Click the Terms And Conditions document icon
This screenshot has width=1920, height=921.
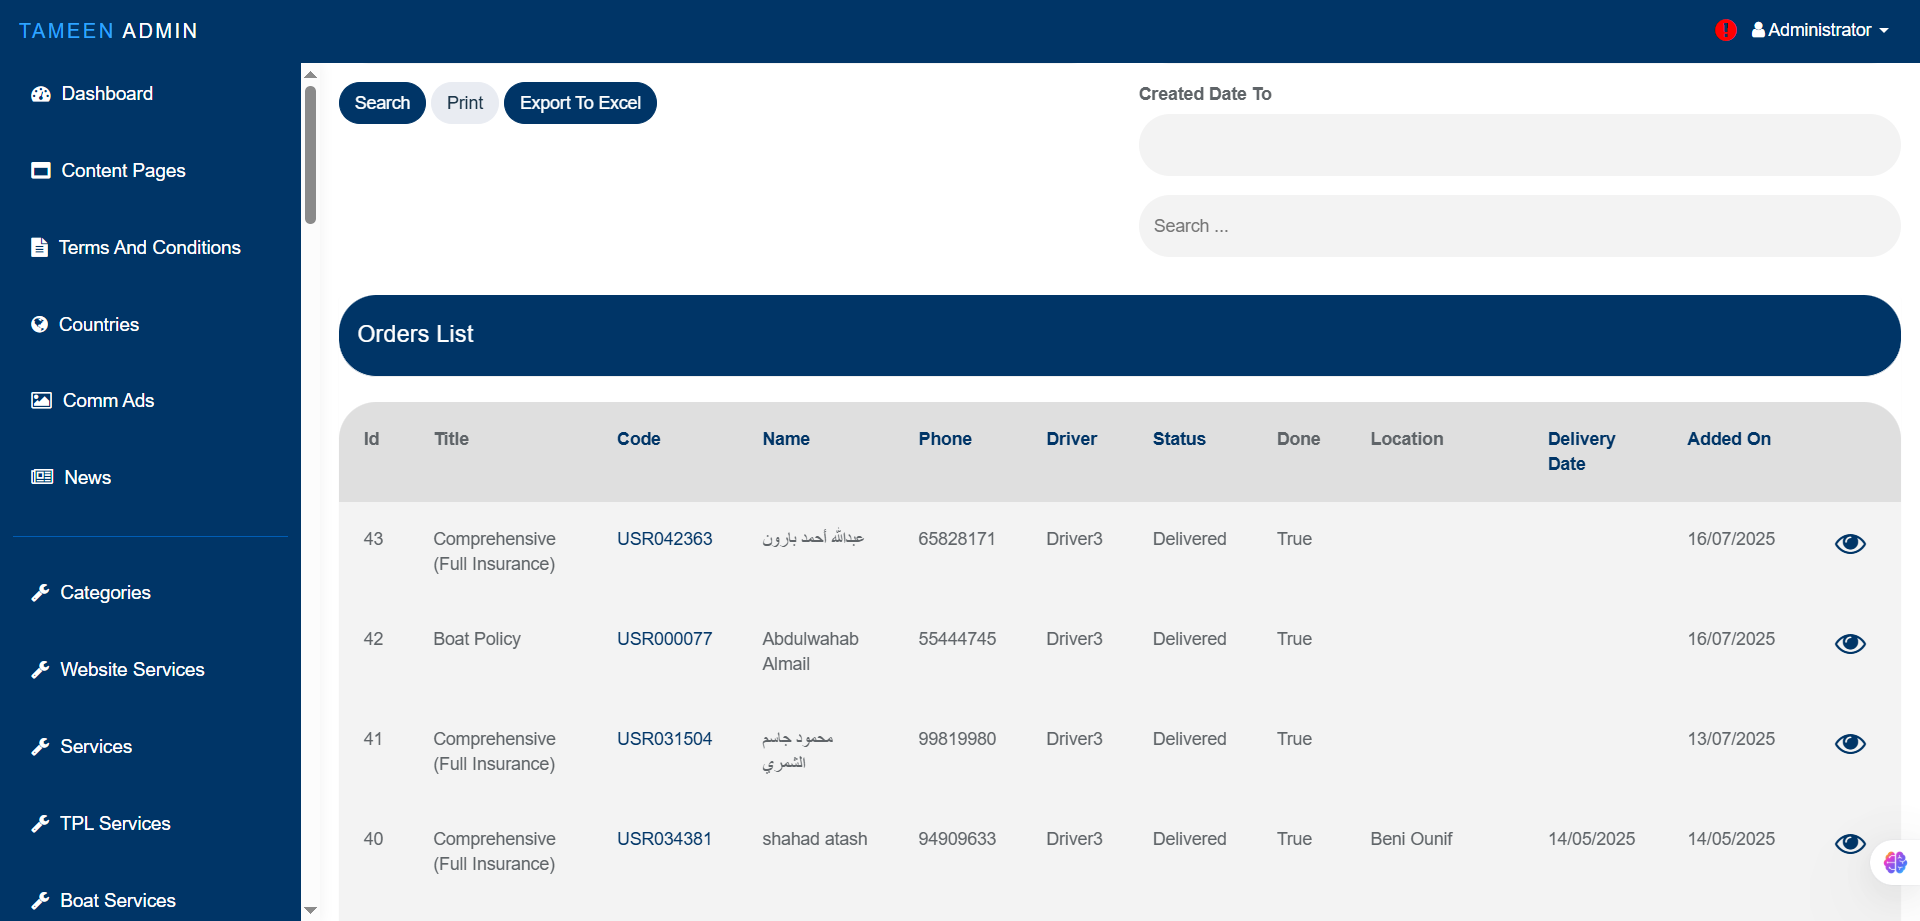39,247
